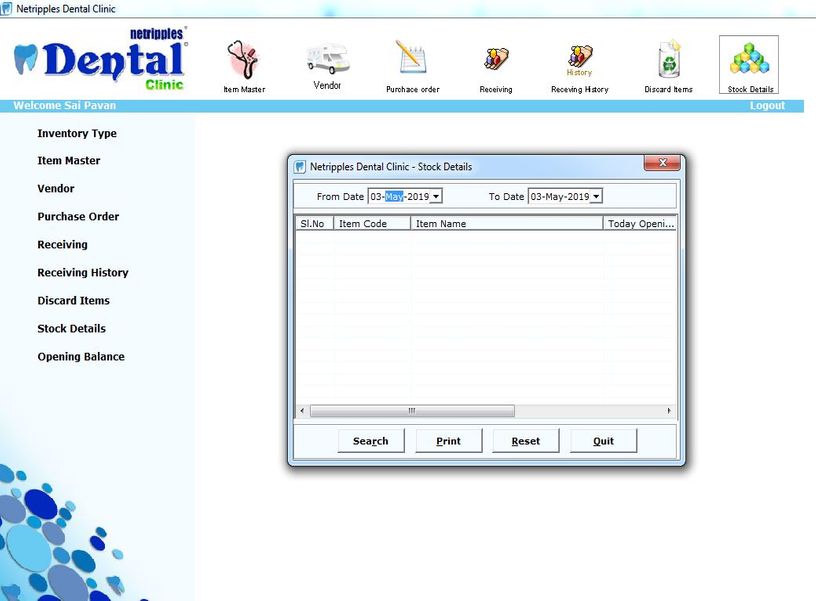816x601 pixels.
Task: Click the To Date field
Action: [565, 197]
